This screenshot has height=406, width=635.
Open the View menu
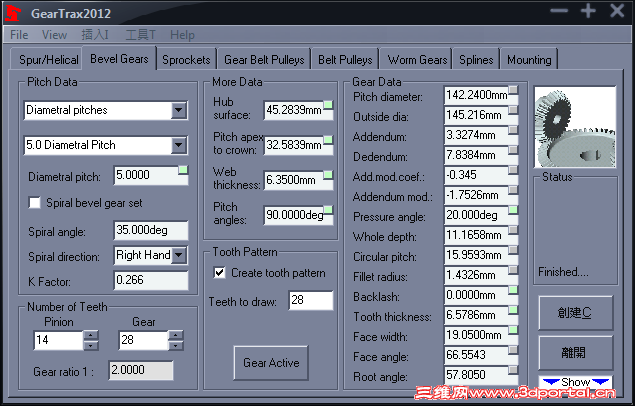pyautogui.click(x=54, y=35)
